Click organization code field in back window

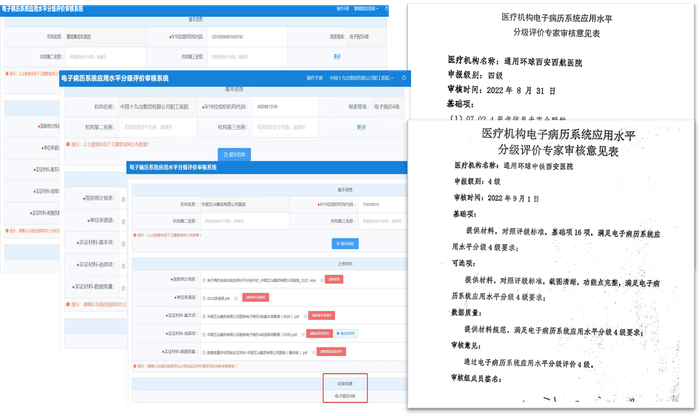tap(247, 37)
